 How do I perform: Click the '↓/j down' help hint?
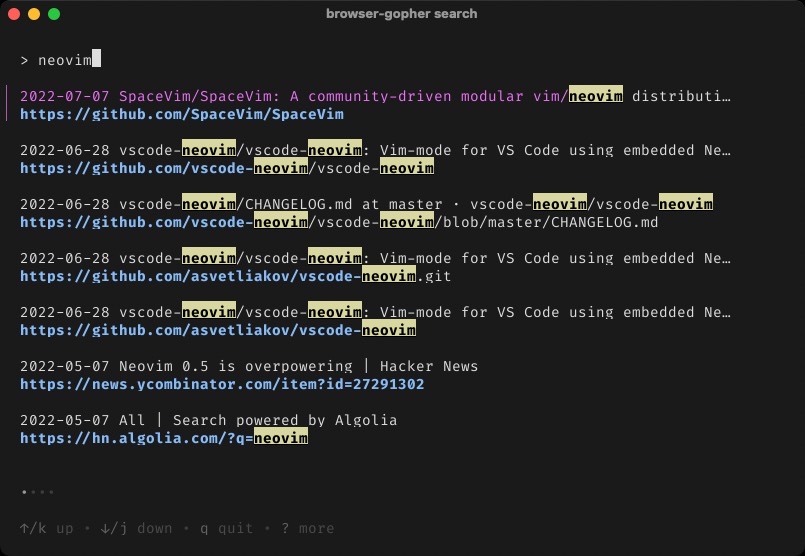pyautogui.click(x=137, y=528)
